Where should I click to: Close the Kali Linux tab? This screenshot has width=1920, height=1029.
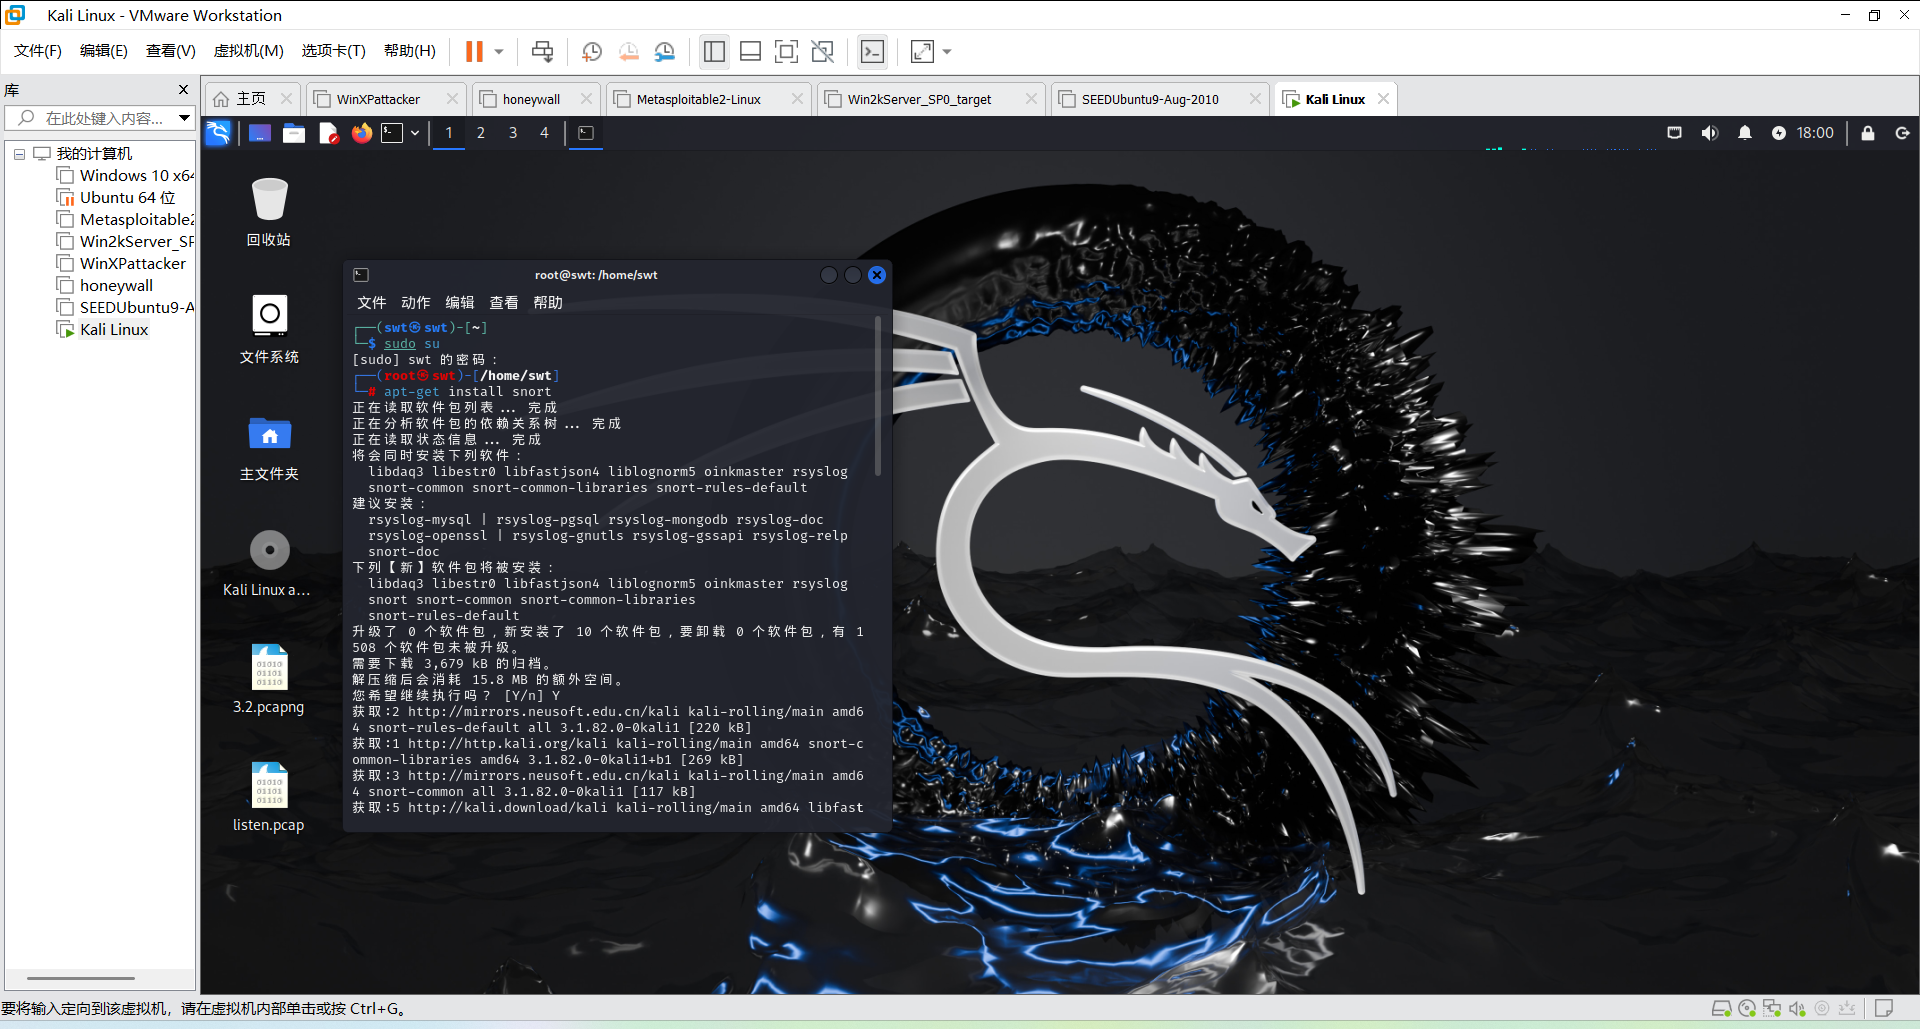pos(1383,99)
